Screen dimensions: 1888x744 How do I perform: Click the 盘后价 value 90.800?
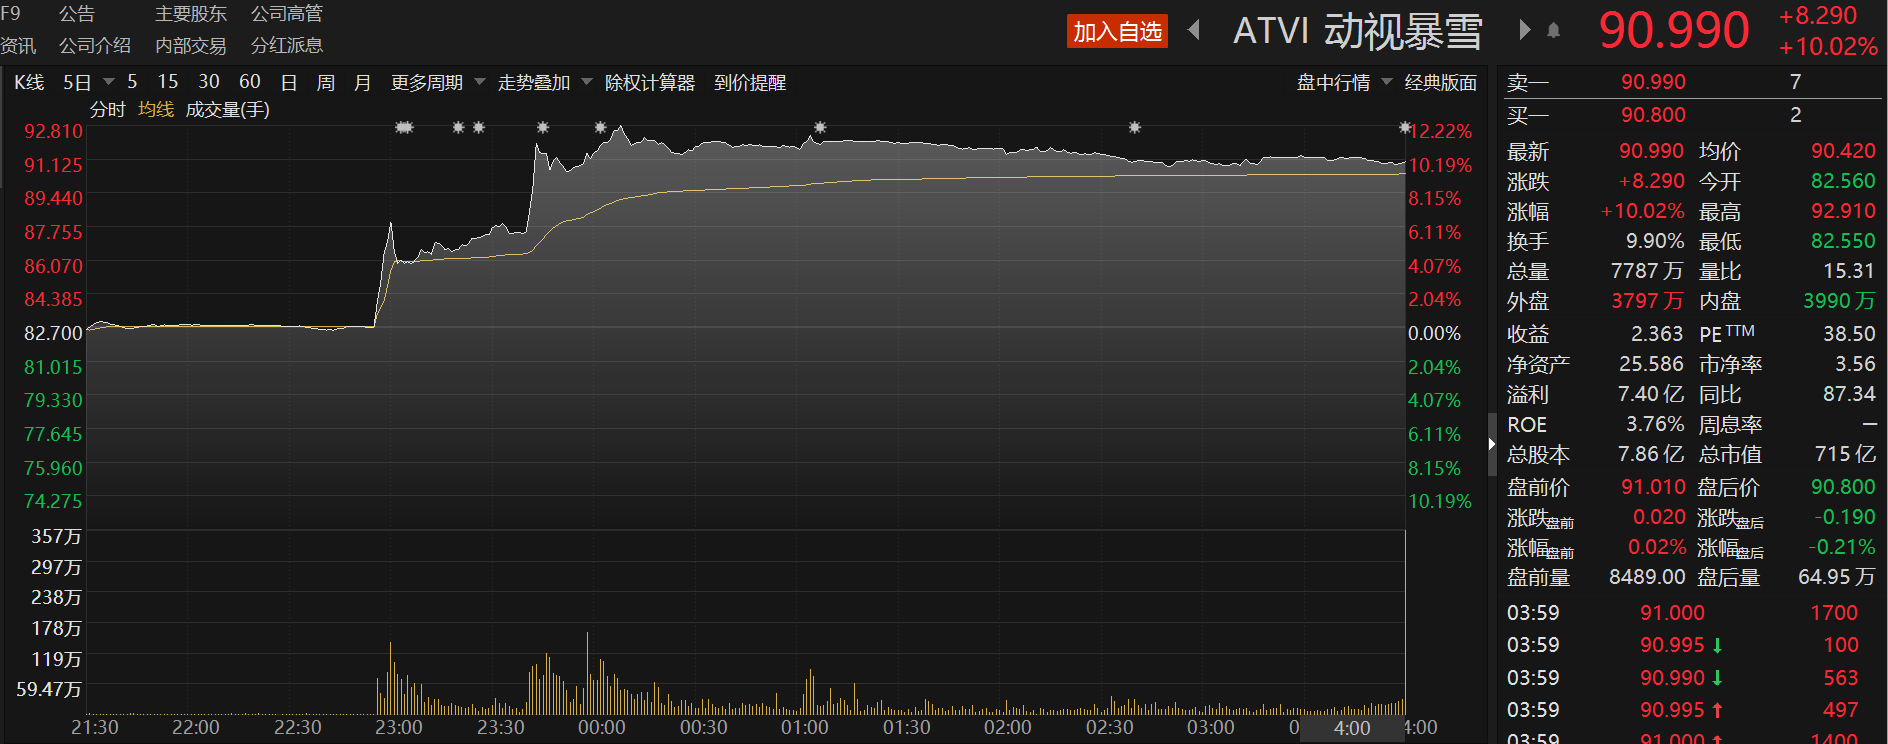tap(1843, 487)
